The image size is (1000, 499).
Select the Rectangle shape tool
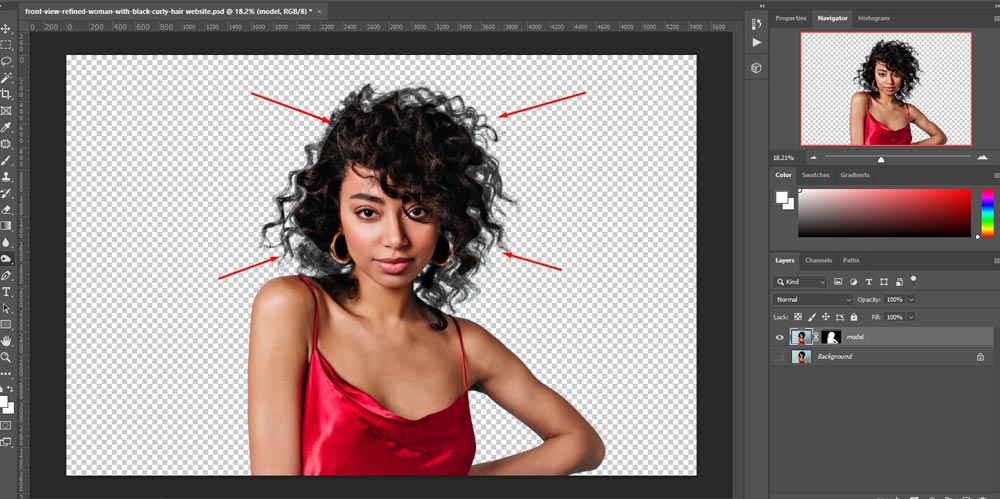6,325
